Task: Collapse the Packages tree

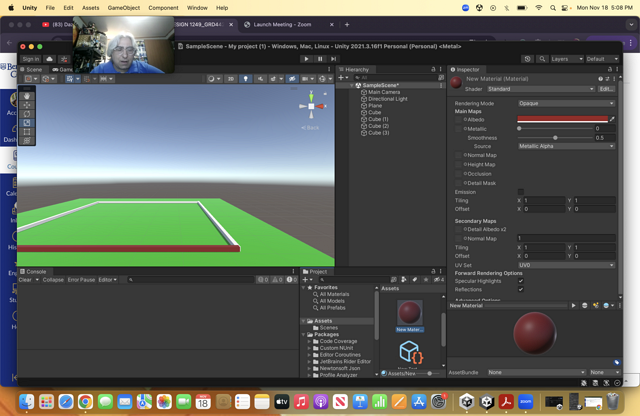Action: [303, 335]
